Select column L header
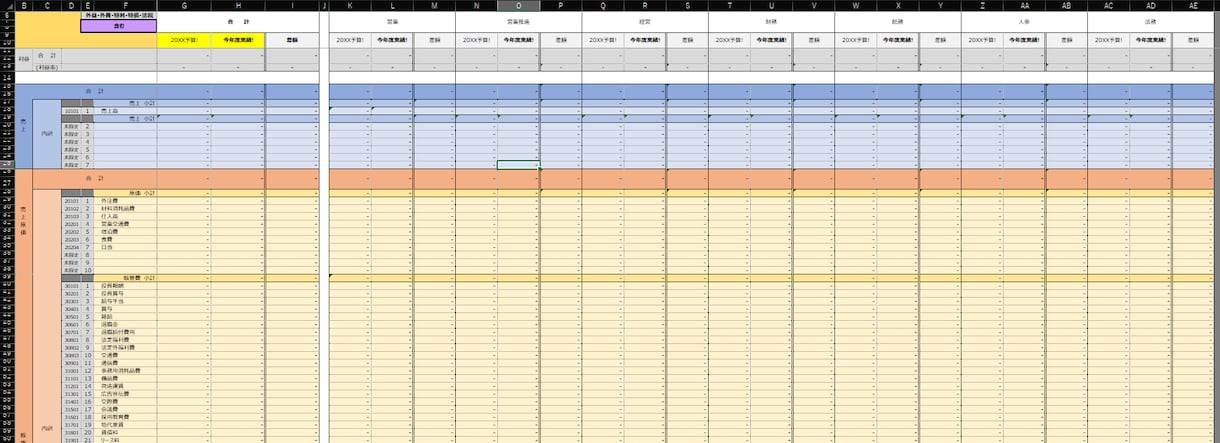The image size is (1220, 443). coord(392,5)
